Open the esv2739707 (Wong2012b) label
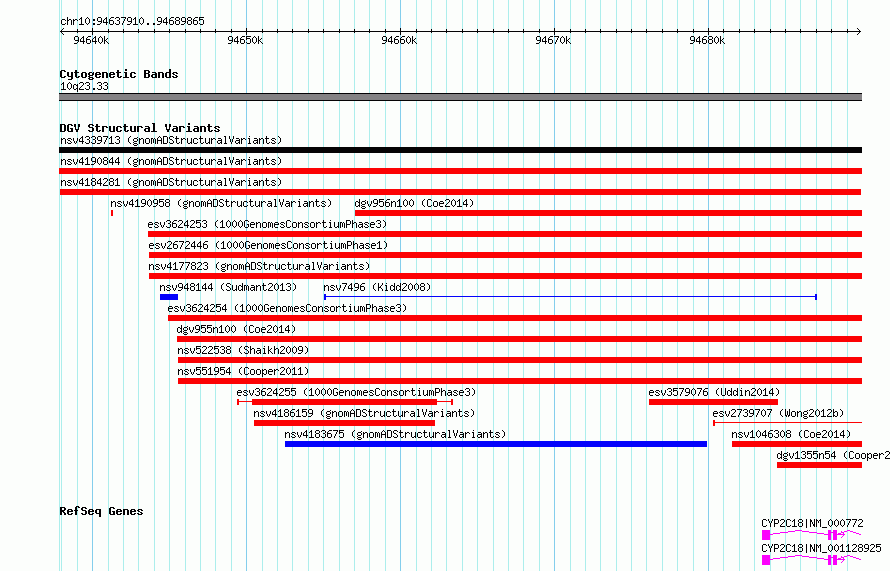 pyautogui.click(x=778, y=413)
